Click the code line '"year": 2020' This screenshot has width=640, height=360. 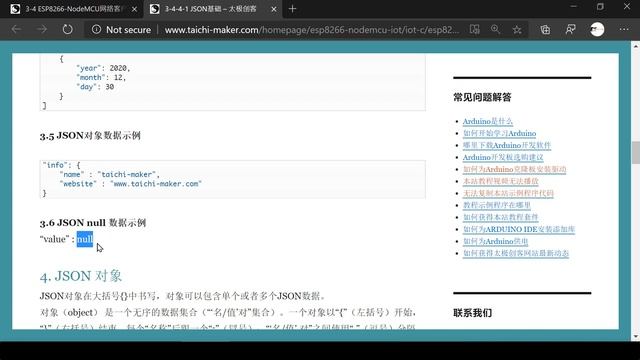[x=103, y=68]
